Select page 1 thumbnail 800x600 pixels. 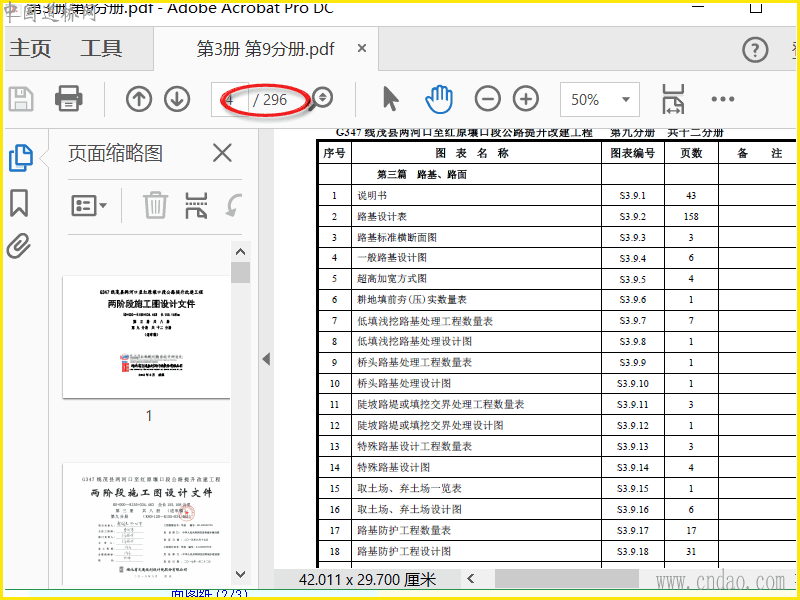[x=146, y=337]
